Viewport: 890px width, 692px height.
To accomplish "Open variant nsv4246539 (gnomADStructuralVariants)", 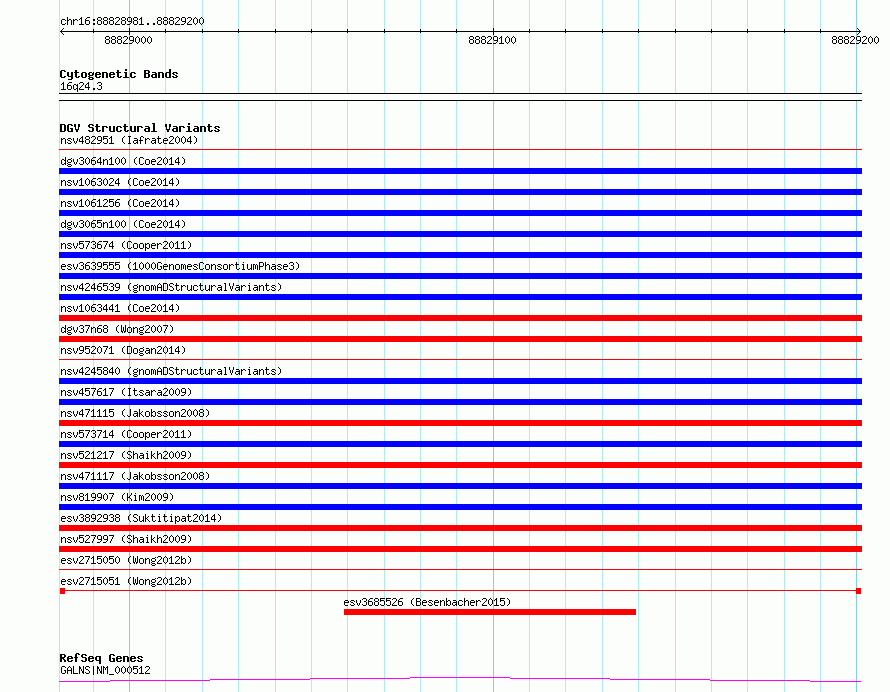I will pyautogui.click(x=171, y=287).
